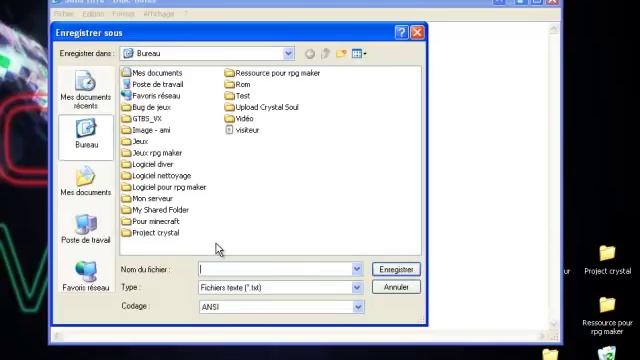
Task: Click Notepad vertical scrollbar up arrow
Action: tap(554, 29)
